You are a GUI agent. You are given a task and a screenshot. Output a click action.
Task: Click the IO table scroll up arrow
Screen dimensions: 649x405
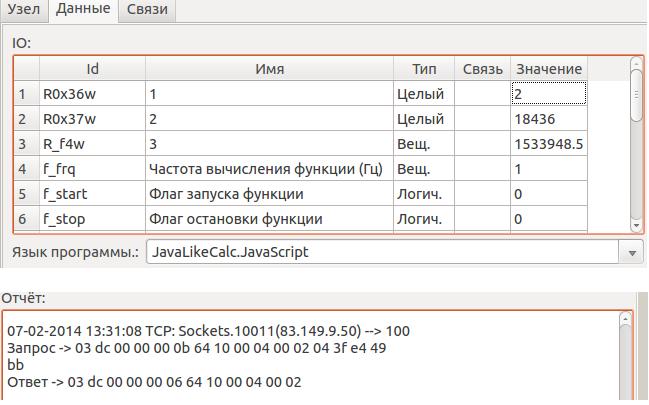click(x=637, y=65)
